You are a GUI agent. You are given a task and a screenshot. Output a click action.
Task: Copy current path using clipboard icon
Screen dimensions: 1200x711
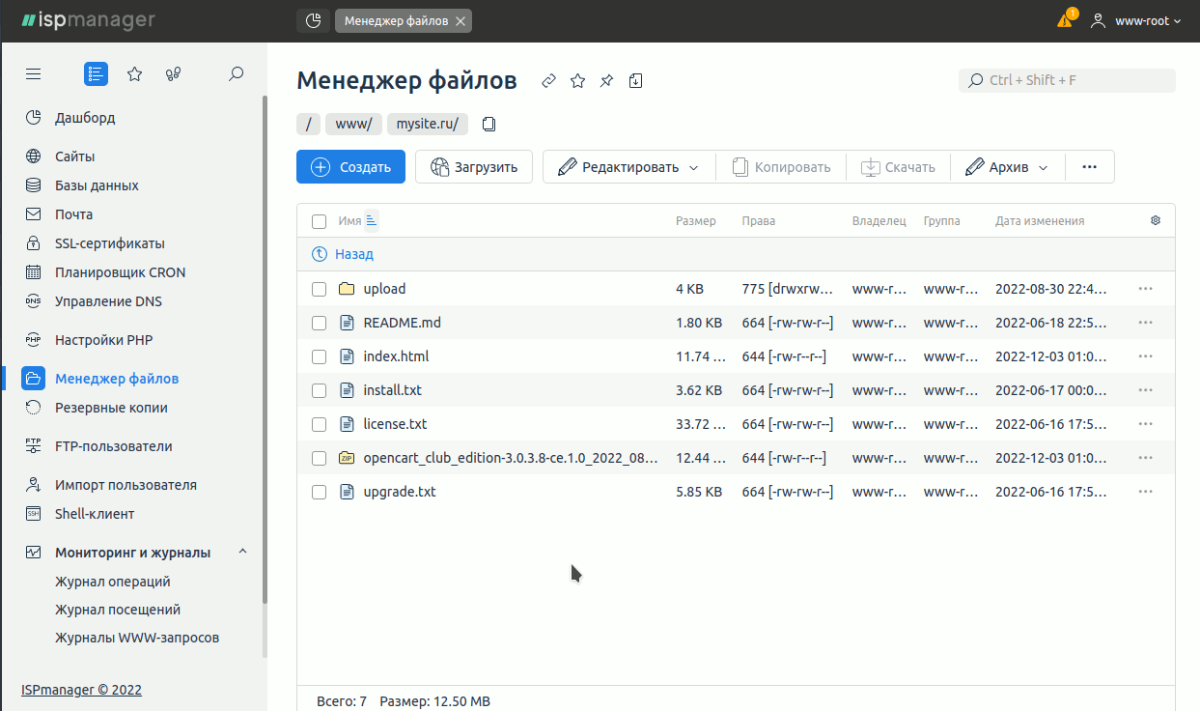pos(489,125)
